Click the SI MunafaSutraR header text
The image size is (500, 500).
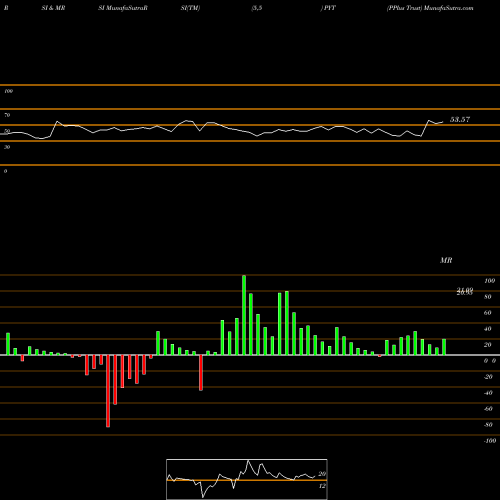coord(123,8)
